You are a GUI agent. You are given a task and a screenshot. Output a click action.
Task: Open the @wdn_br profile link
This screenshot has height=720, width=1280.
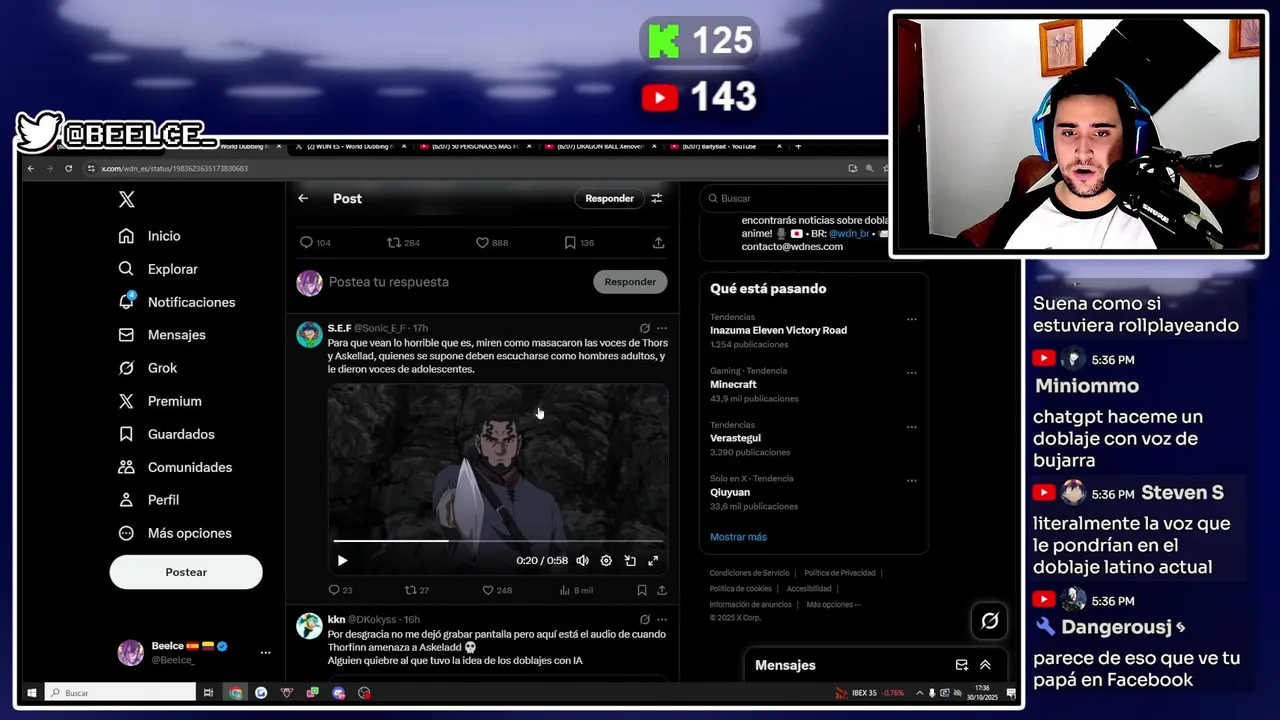[849, 233]
